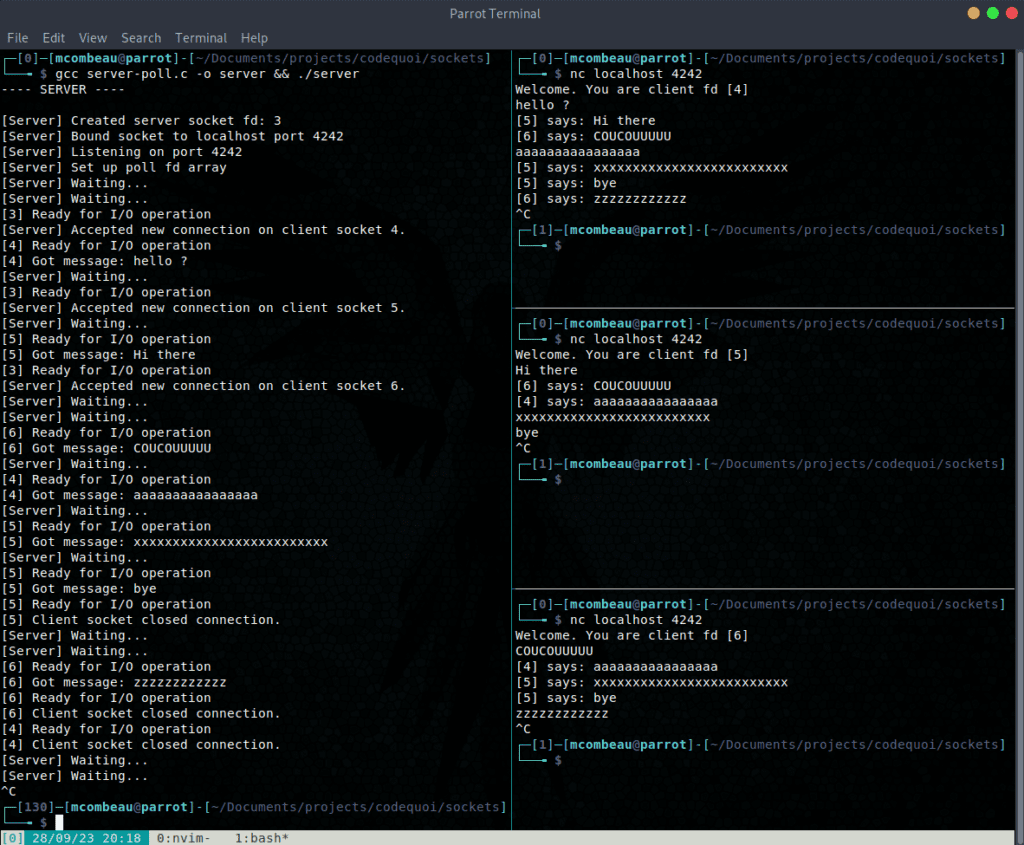The height and width of the screenshot is (845, 1024).
Task: Click '[6] Client socket closed connection.' line
Action: tap(141, 714)
